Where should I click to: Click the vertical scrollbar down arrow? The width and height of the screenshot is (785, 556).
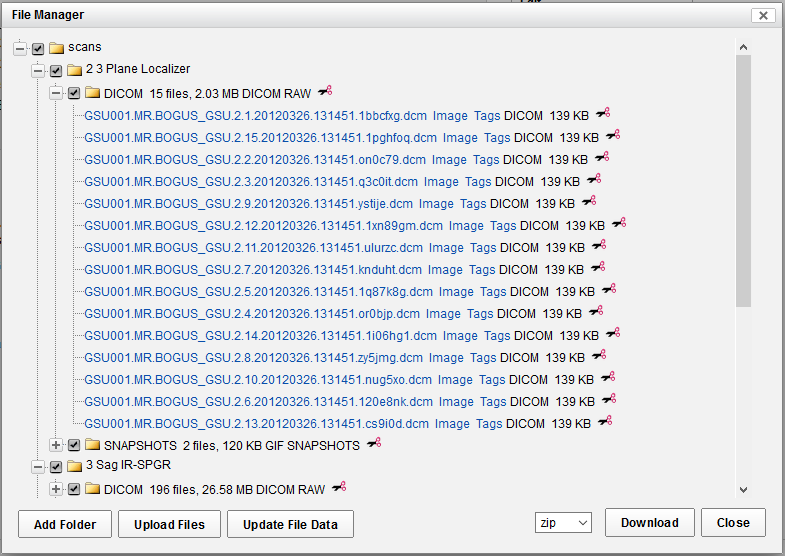coord(742,489)
